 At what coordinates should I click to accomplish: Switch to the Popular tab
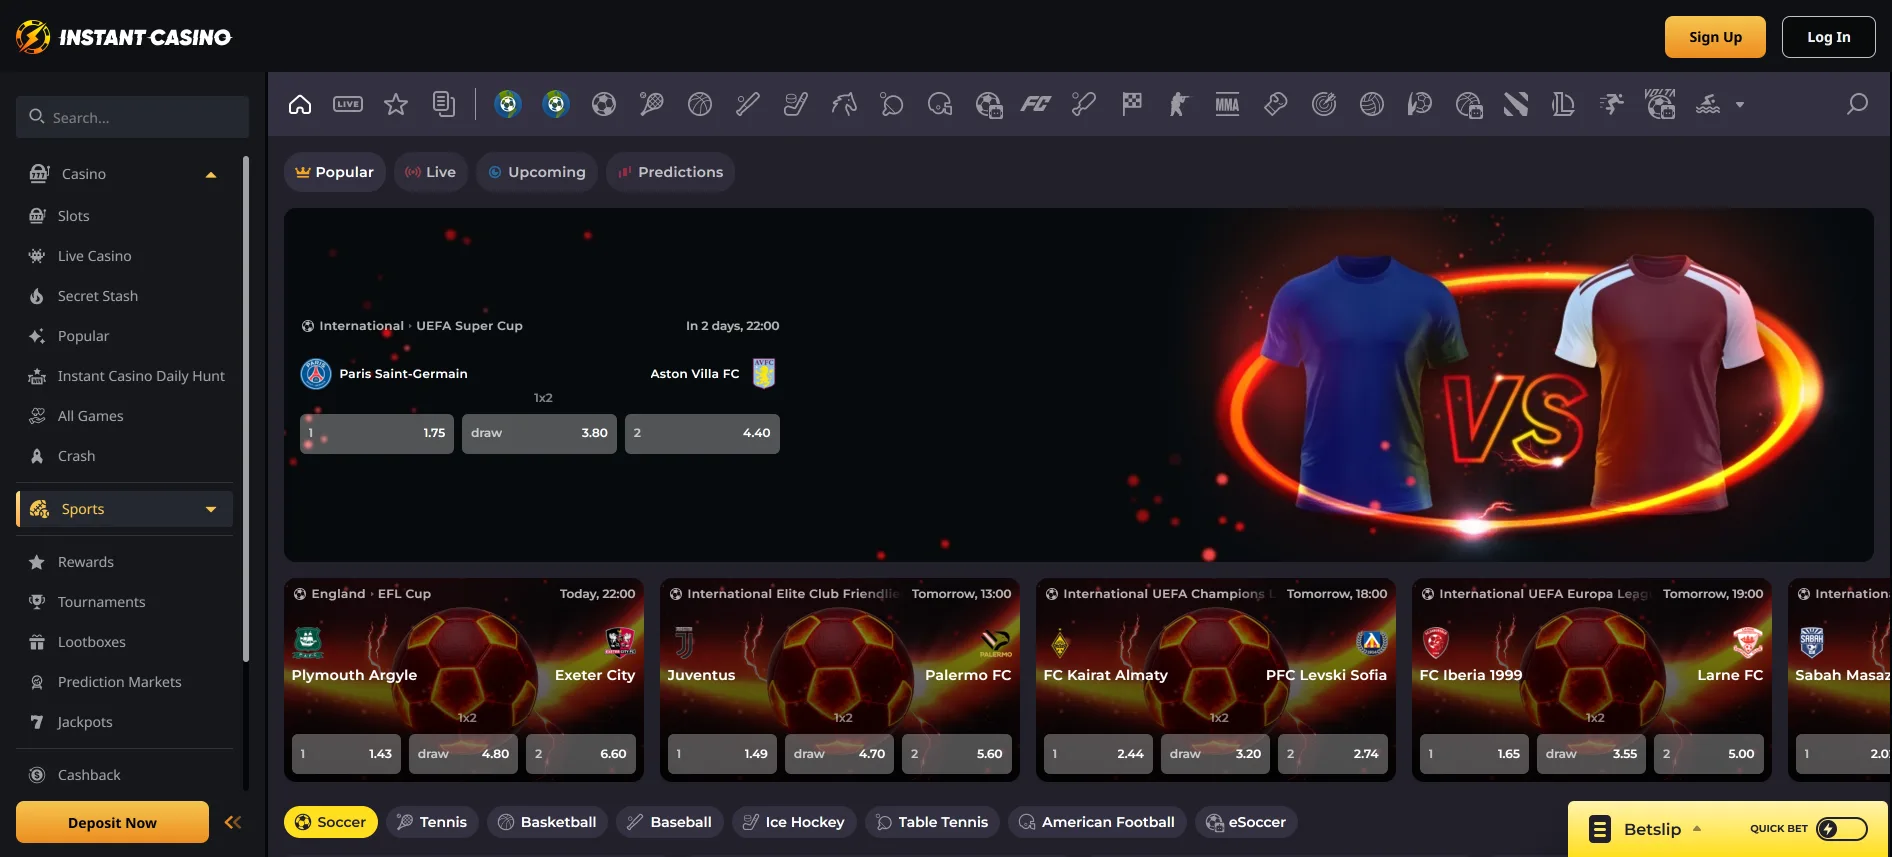tap(334, 172)
